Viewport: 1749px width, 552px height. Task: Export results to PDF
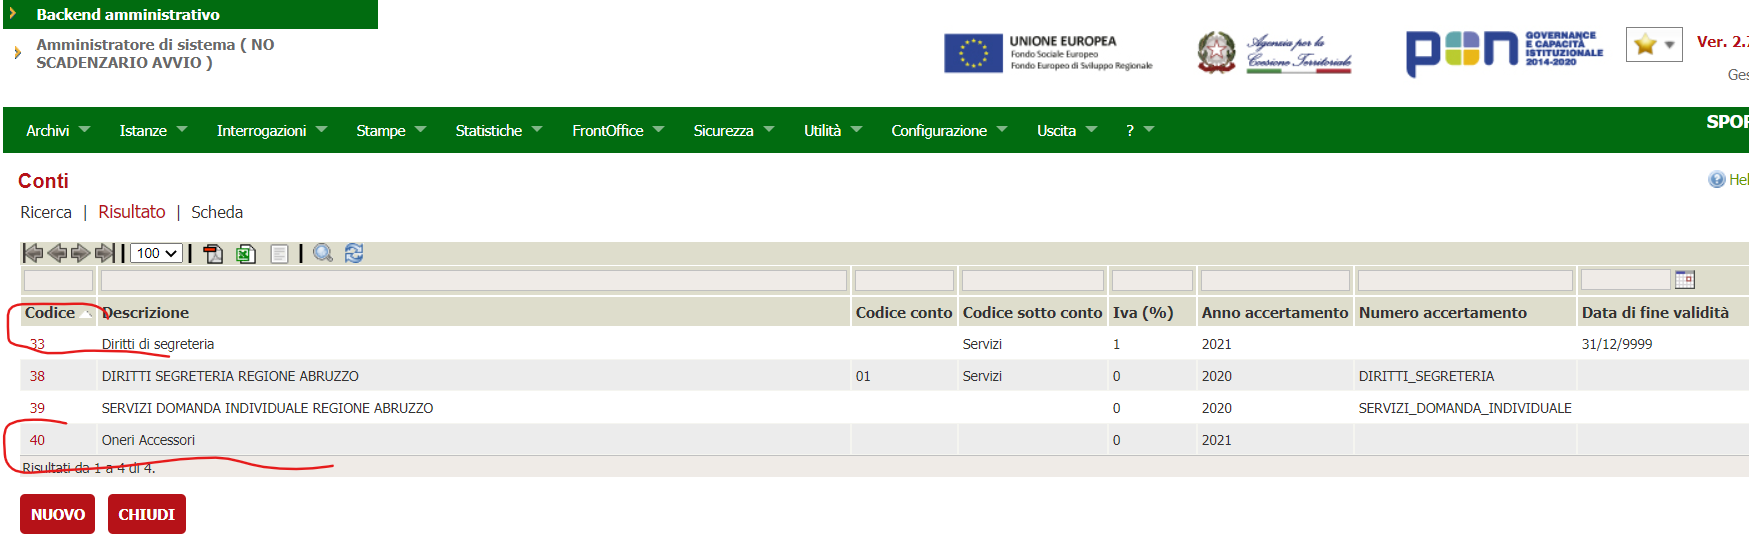click(213, 254)
